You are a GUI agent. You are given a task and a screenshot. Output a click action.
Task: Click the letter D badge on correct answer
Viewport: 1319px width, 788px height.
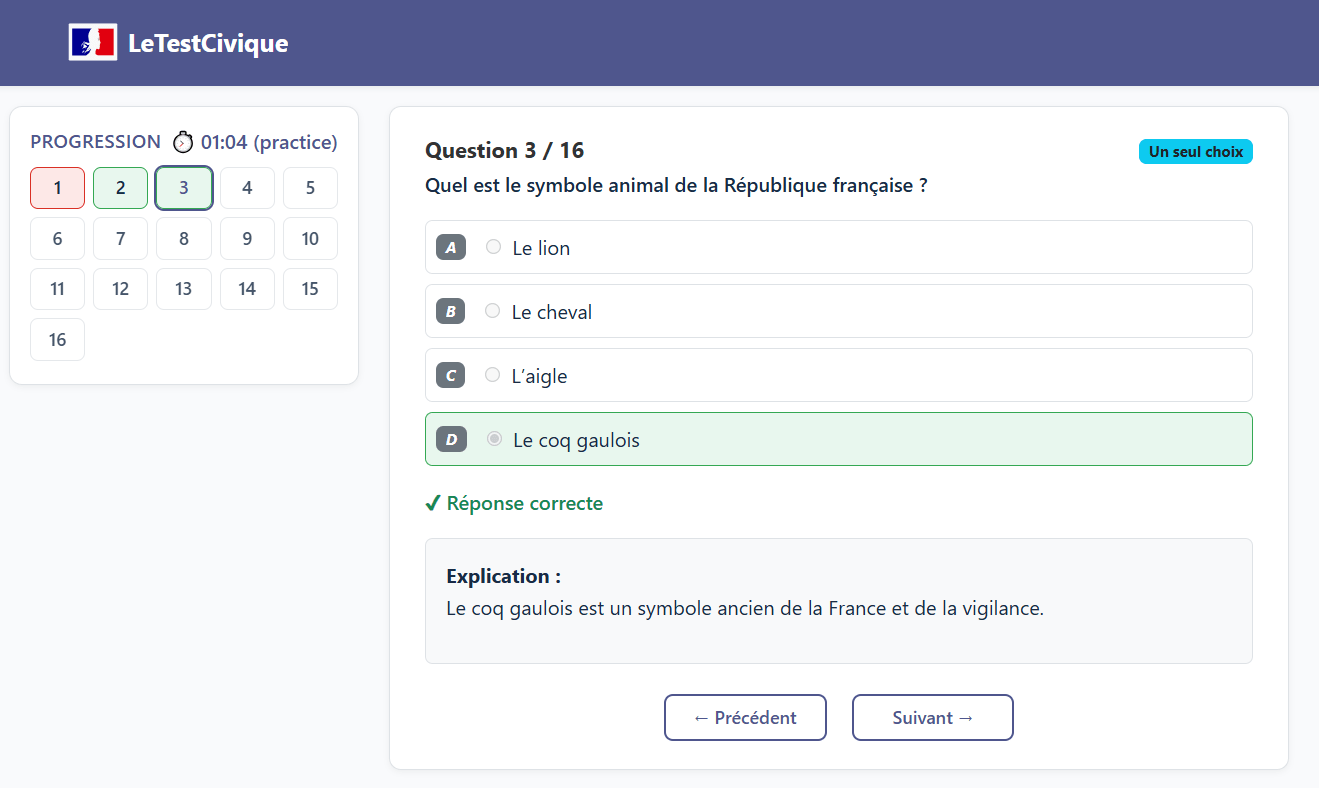coord(450,438)
